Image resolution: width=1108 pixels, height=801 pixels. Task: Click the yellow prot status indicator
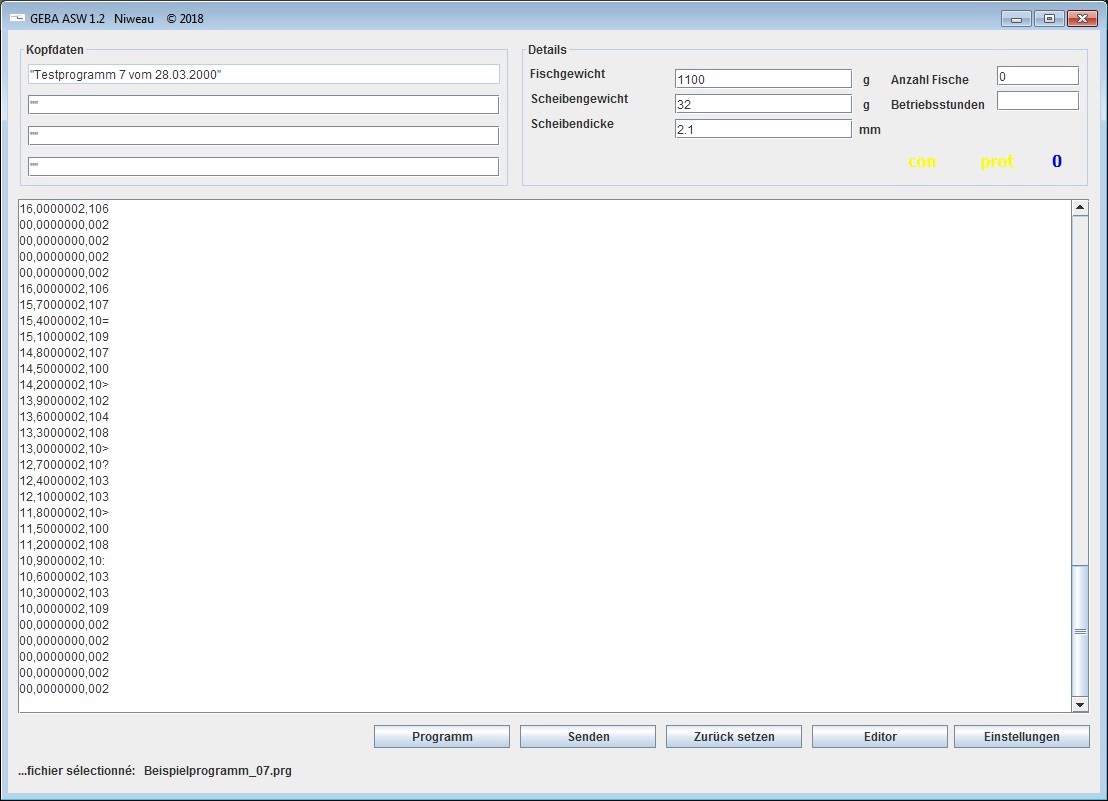pos(996,162)
